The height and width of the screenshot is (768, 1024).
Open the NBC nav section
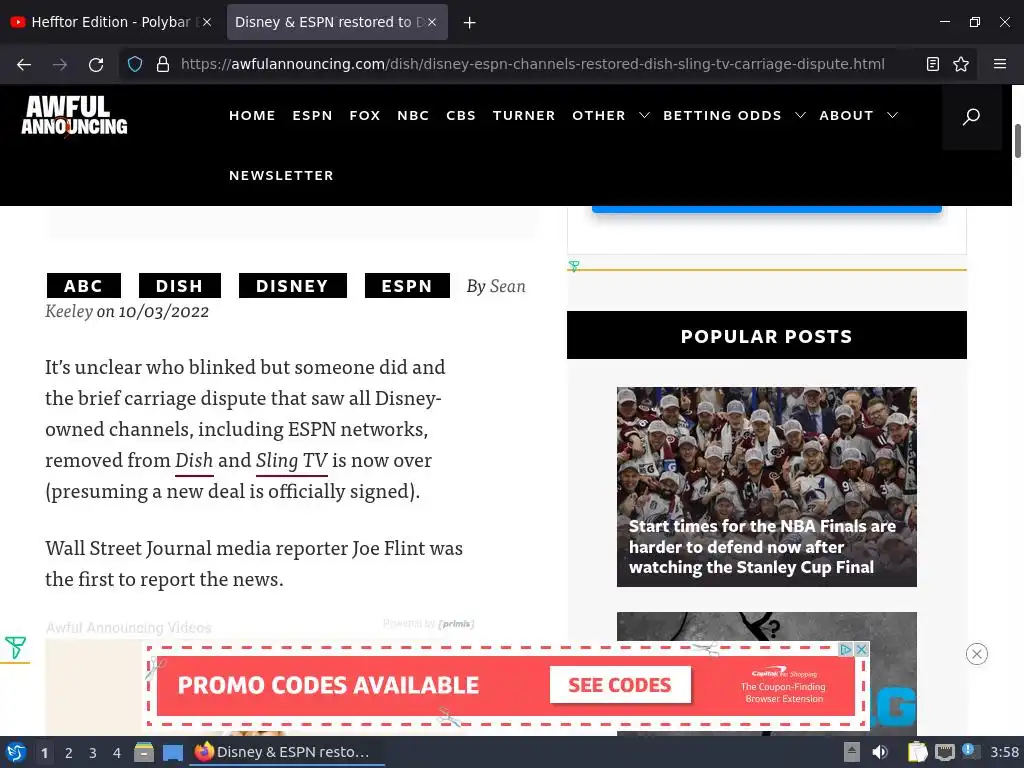pyautogui.click(x=413, y=116)
